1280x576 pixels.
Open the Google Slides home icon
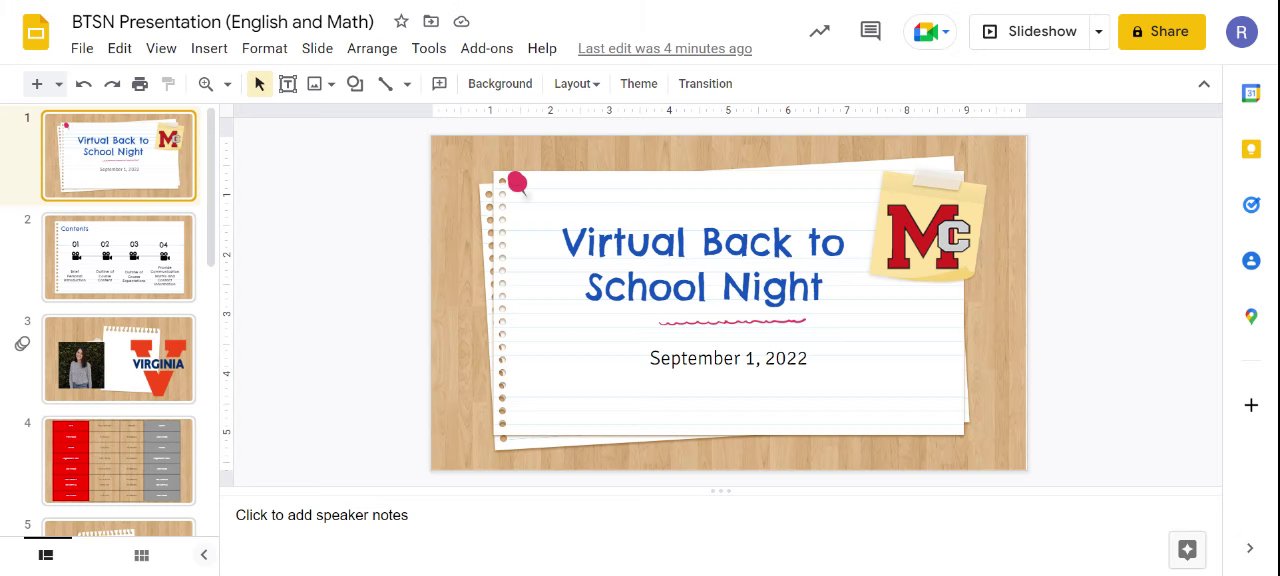click(x=36, y=32)
